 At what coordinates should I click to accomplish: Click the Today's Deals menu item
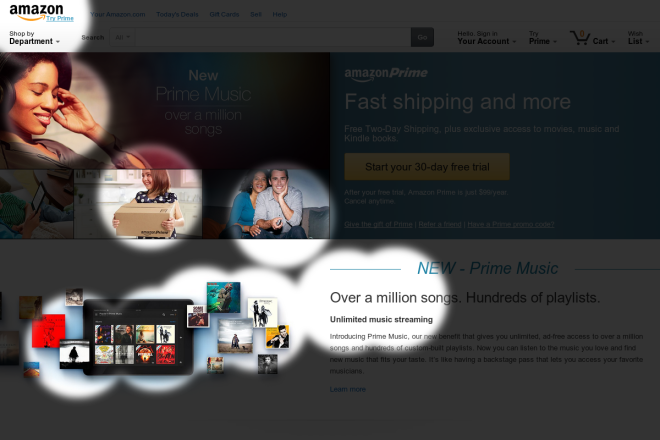tap(177, 14)
